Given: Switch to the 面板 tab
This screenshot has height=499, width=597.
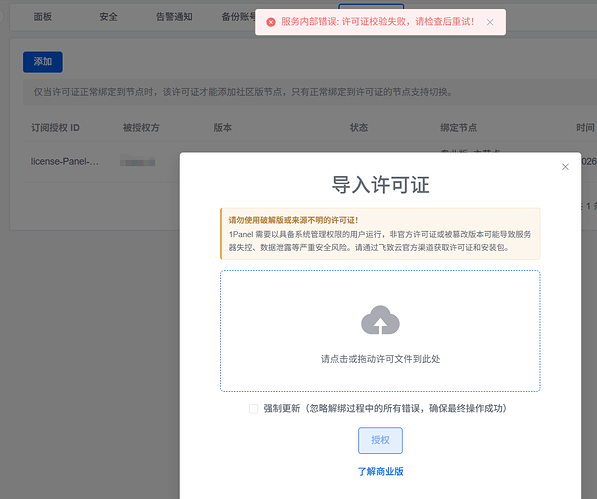Looking at the screenshot, I should pos(43,17).
